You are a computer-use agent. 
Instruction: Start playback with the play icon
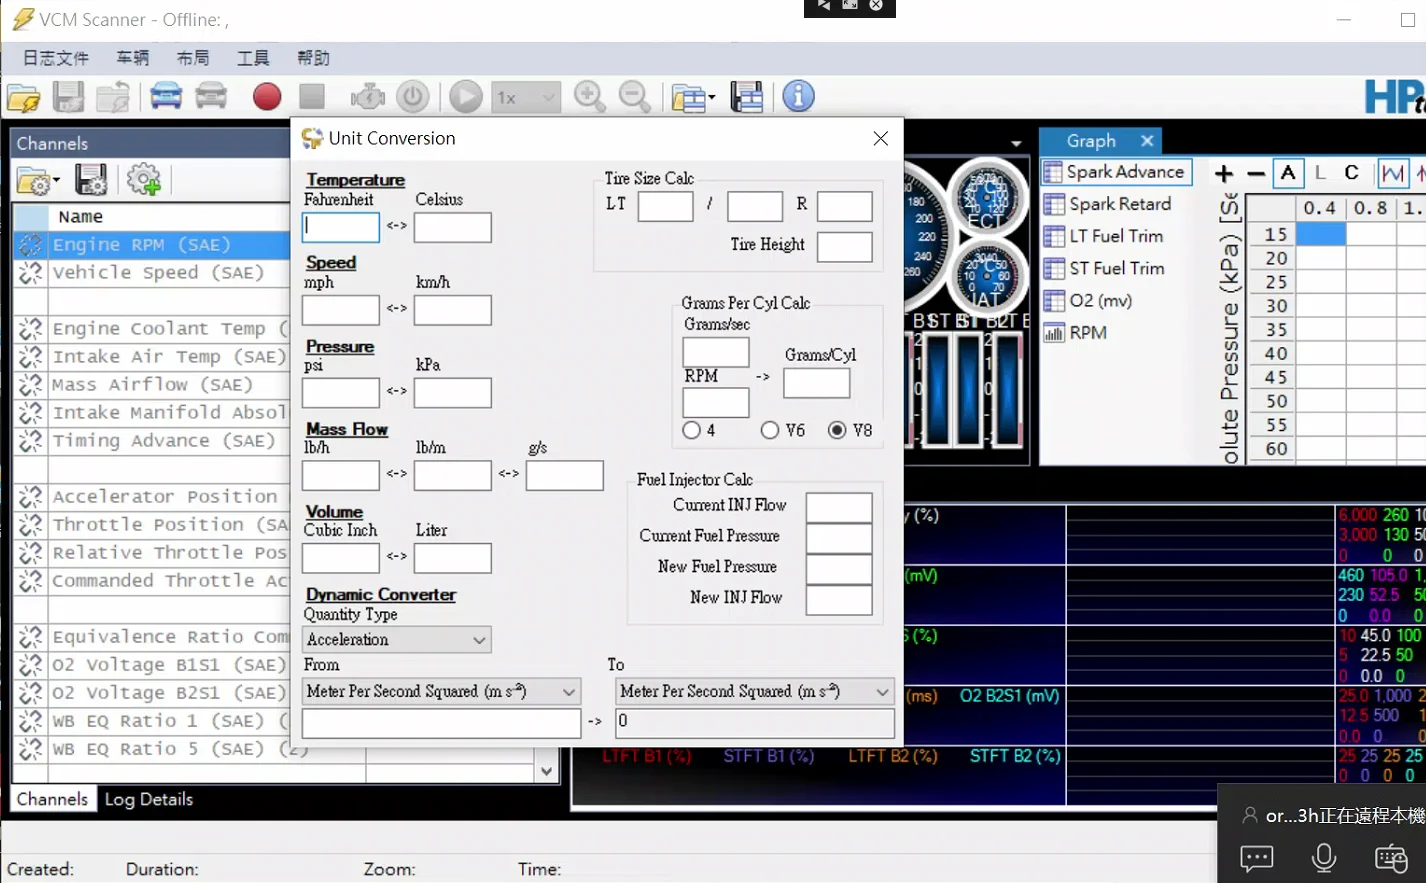tap(464, 96)
